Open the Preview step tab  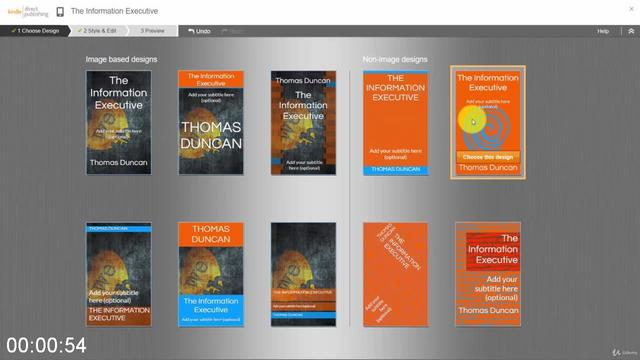(153, 31)
